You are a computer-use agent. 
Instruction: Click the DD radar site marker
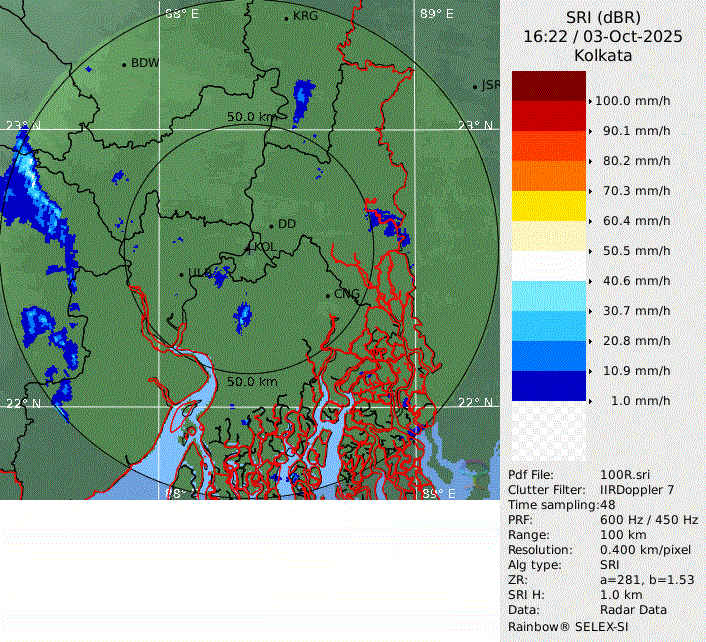coord(271,225)
